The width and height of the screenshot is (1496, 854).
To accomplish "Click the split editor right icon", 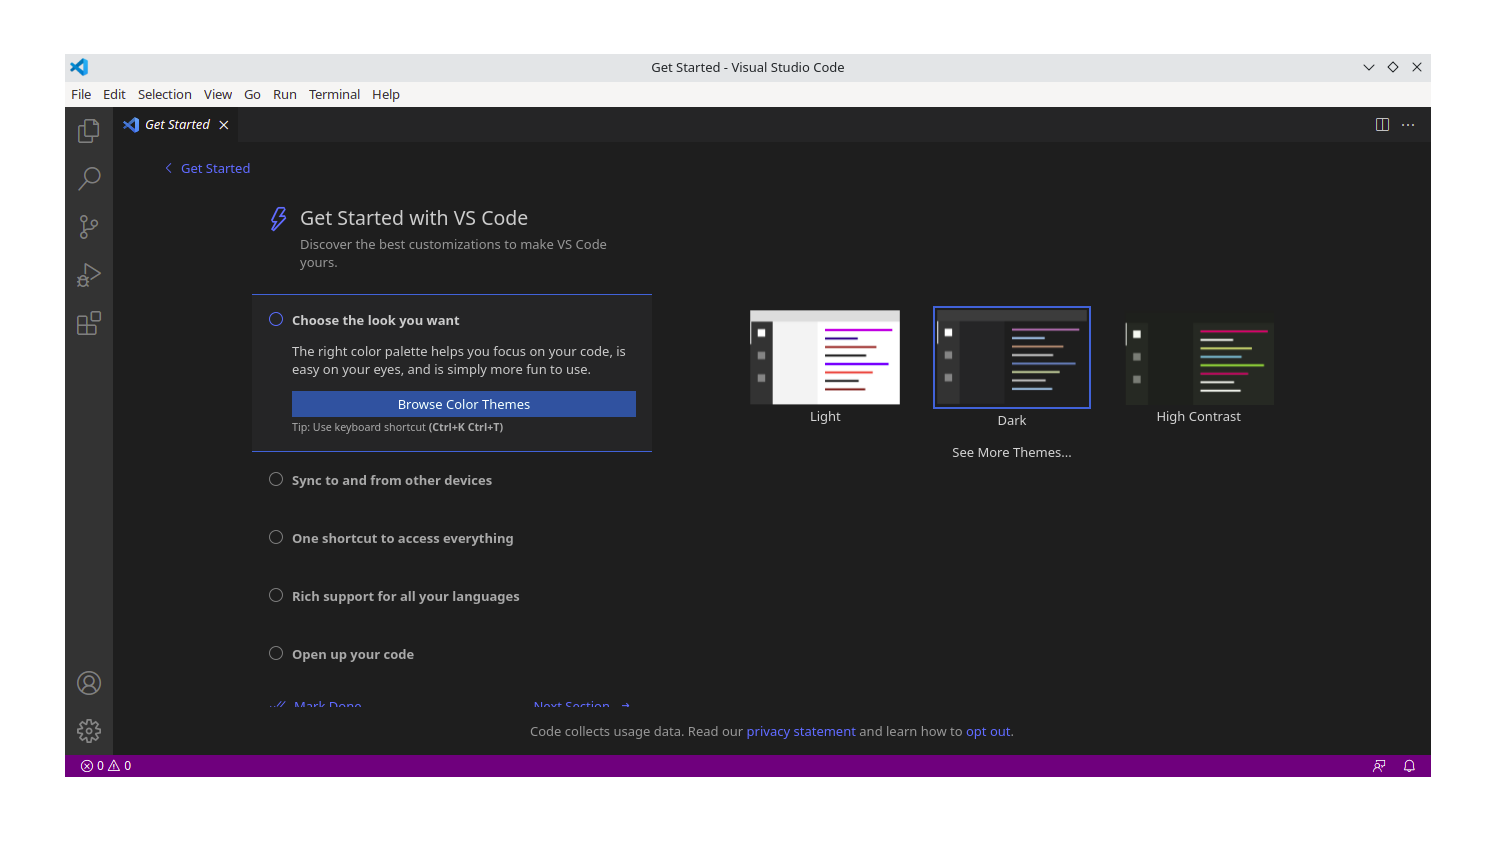I will pyautogui.click(x=1382, y=125).
